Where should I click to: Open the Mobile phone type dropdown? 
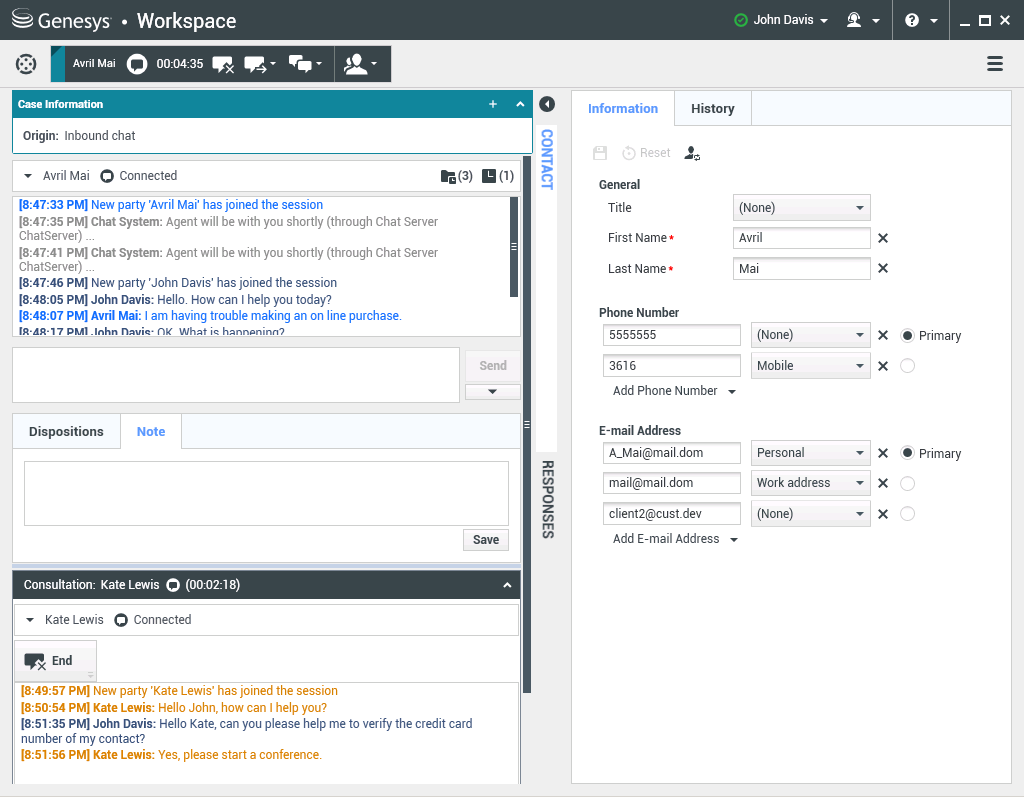pyautogui.click(x=810, y=366)
